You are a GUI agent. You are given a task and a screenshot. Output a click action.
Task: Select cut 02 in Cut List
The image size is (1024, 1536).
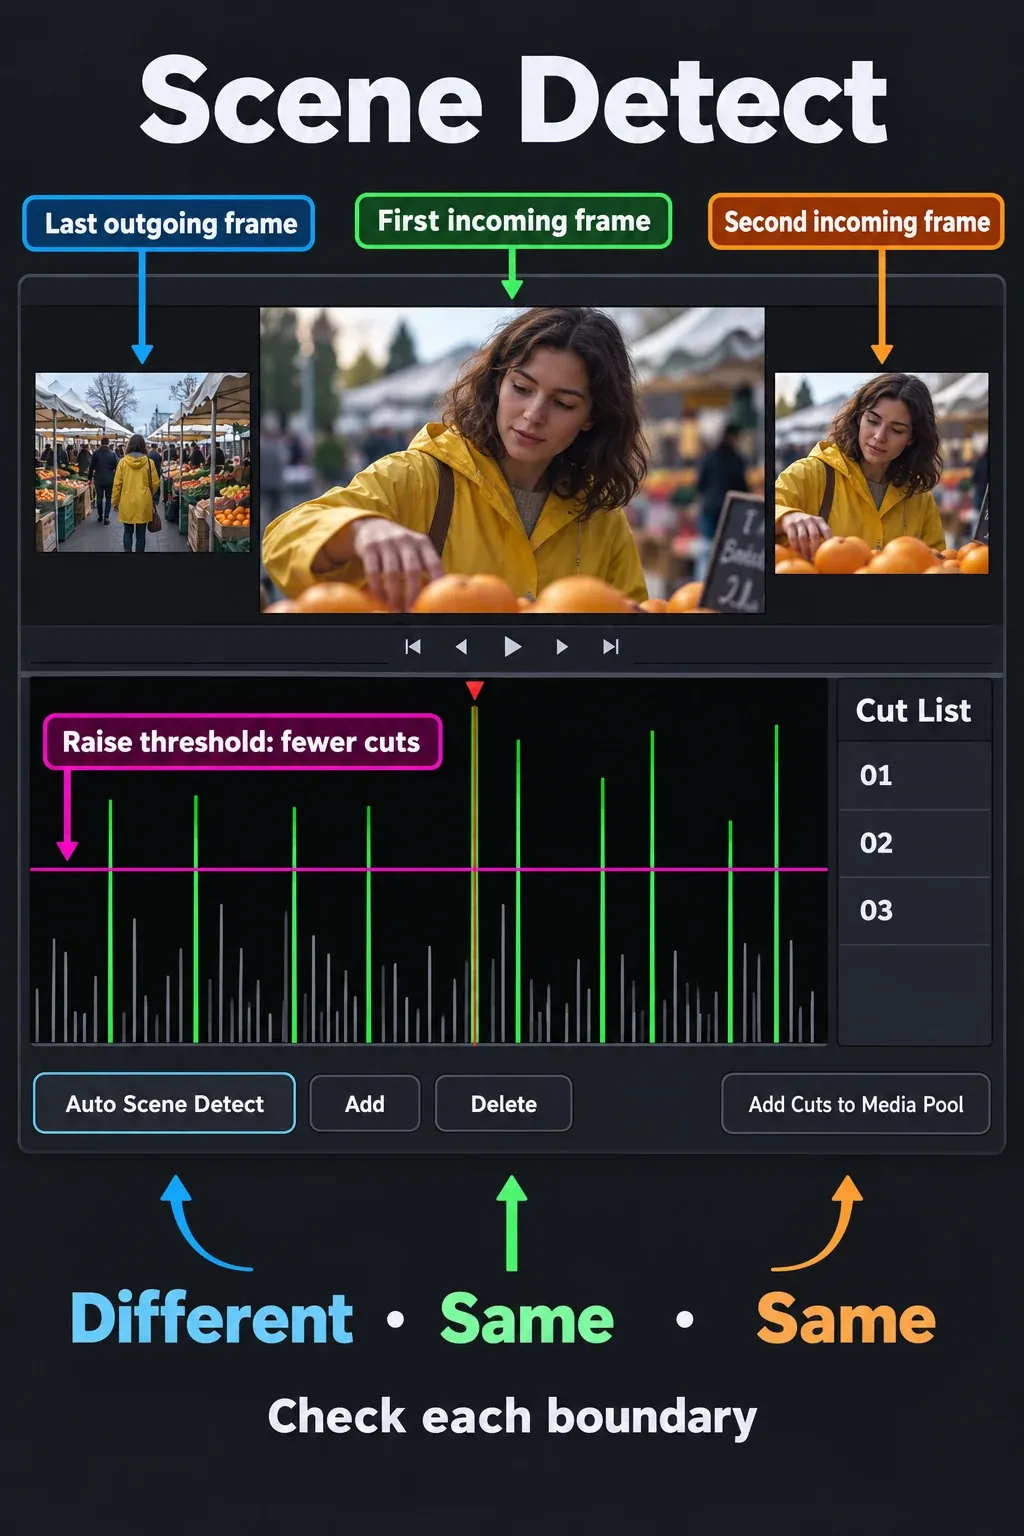(914, 843)
